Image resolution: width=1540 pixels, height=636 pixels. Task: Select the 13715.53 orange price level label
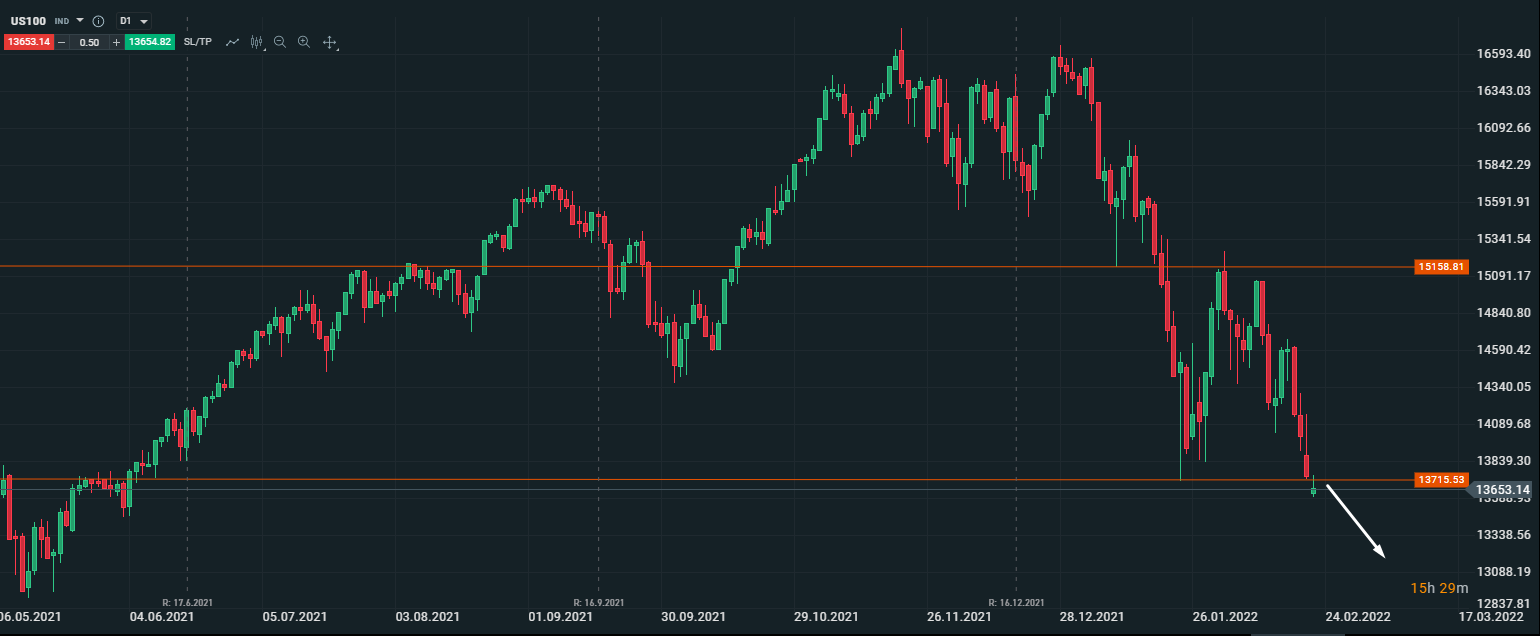point(1441,480)
